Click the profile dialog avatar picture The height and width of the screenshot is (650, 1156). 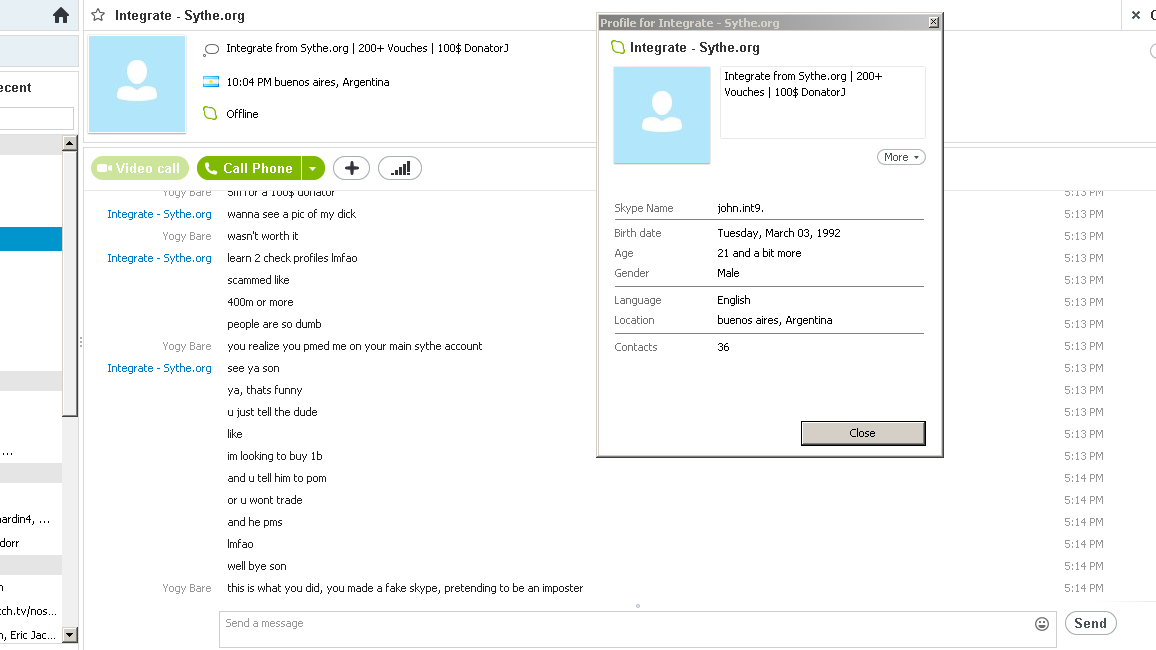[x=662, y=115]
